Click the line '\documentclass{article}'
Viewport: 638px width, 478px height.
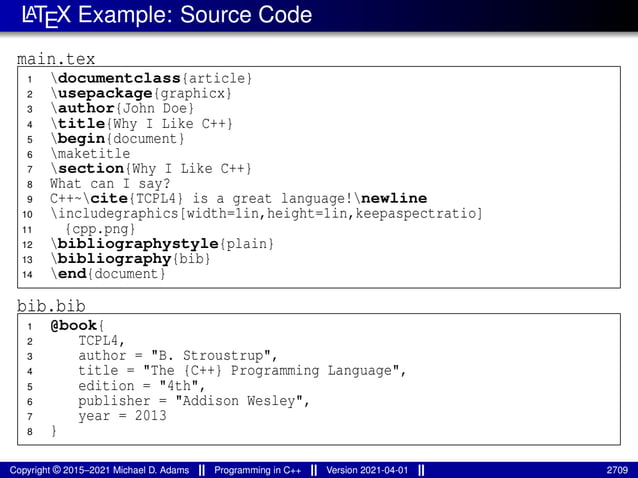(151, 78)
